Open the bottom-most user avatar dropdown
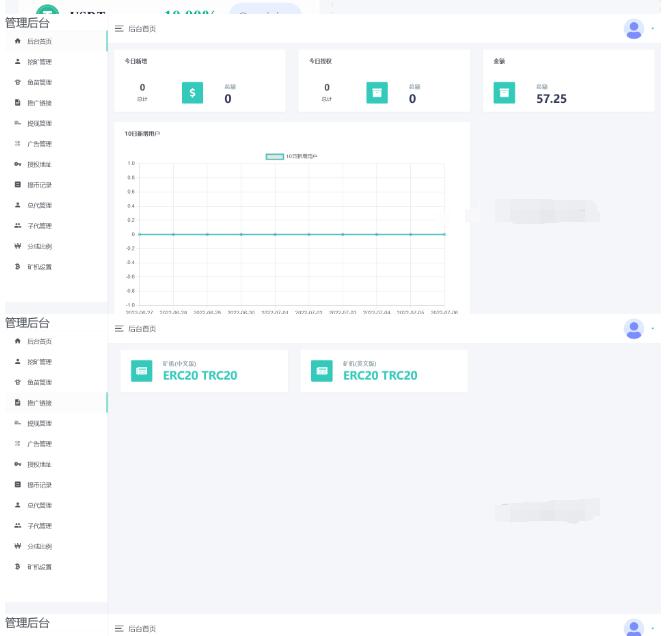Screen dimensions: 671x636 [x=634, y=627]
